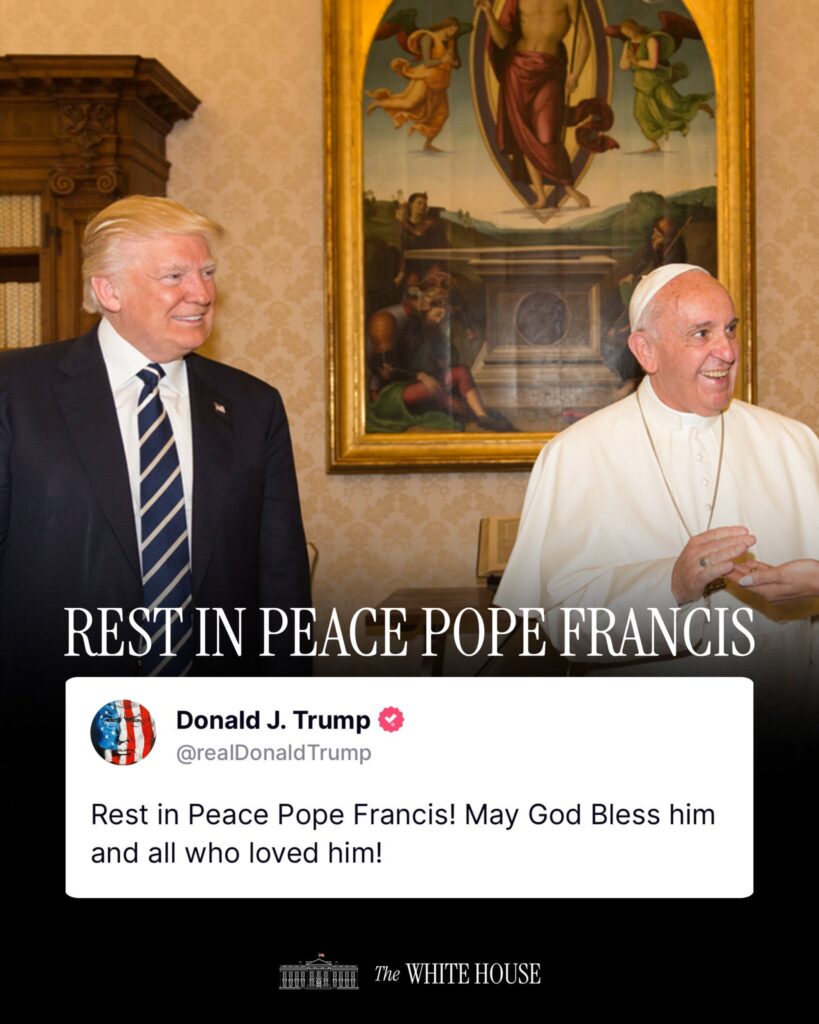Click the pink verified checkmark badge

[391, 719]
